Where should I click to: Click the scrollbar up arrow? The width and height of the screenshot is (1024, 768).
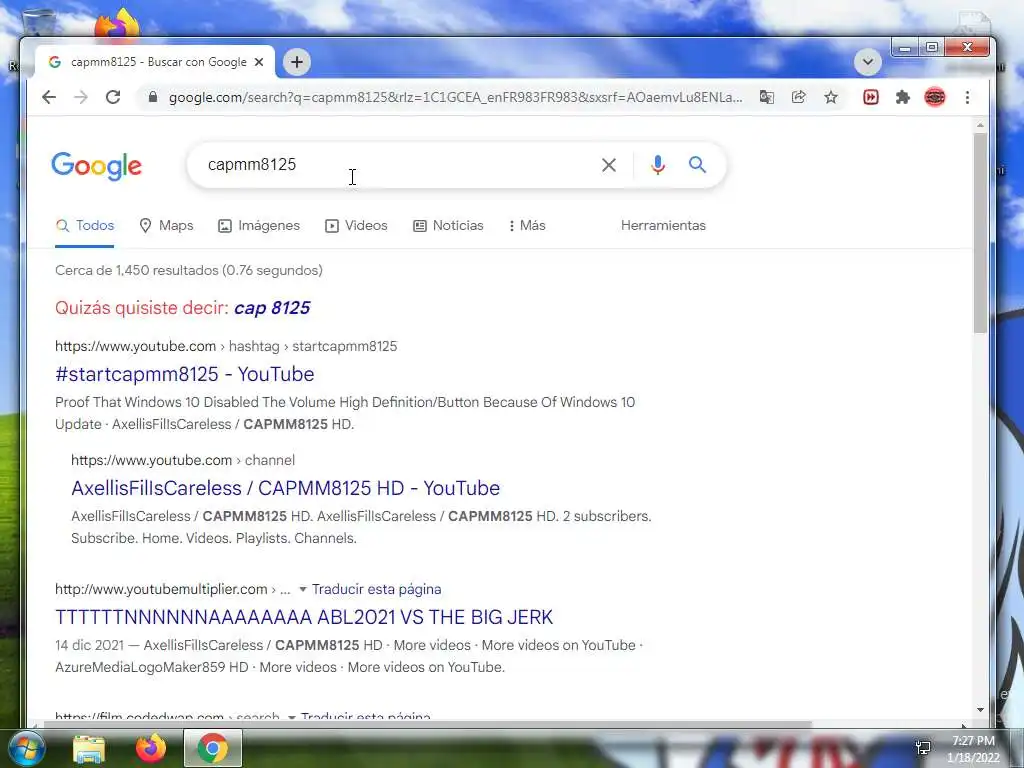coord(980,125)
